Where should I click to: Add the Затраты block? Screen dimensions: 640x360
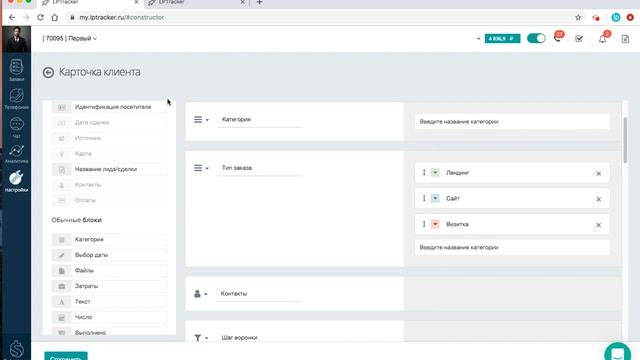[x=109, y=286]
